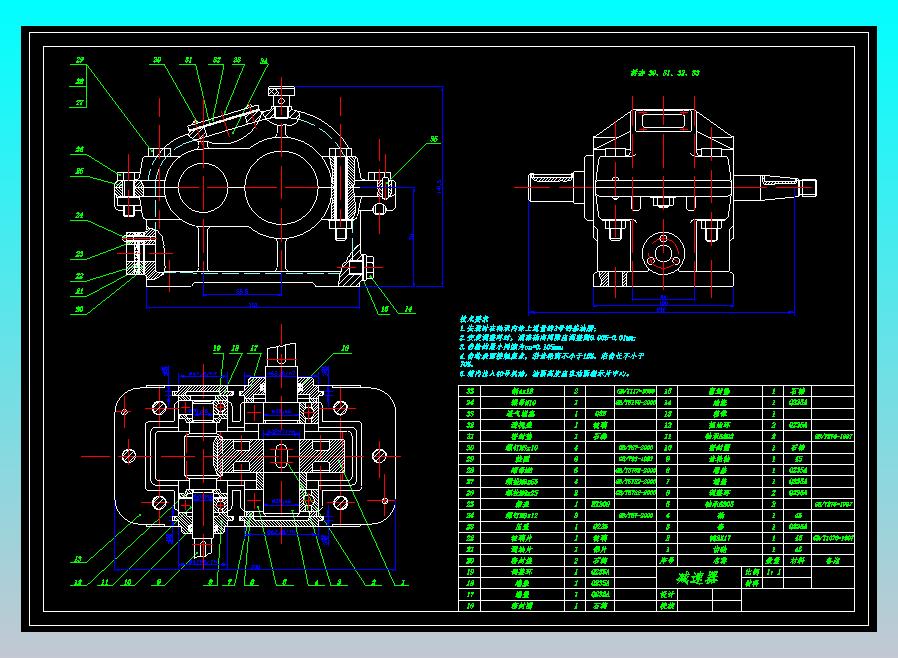Screen dimensions: 898x658
Task: Pick balloon number 24 near the oil gauge
Action: tap(80, 216)
